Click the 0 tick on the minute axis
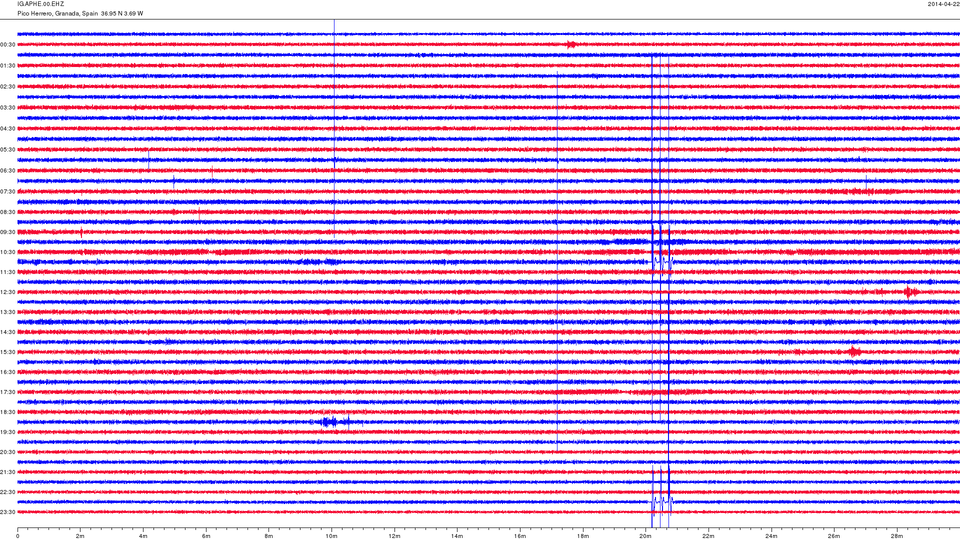The image size is (960, 540). (18, 536)
